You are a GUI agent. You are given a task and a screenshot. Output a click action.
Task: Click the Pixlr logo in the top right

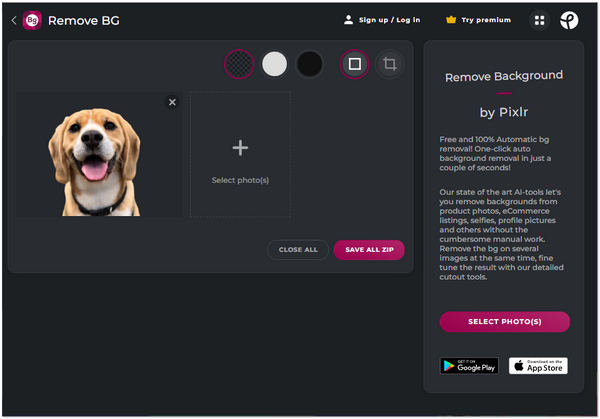coord(569,20)
